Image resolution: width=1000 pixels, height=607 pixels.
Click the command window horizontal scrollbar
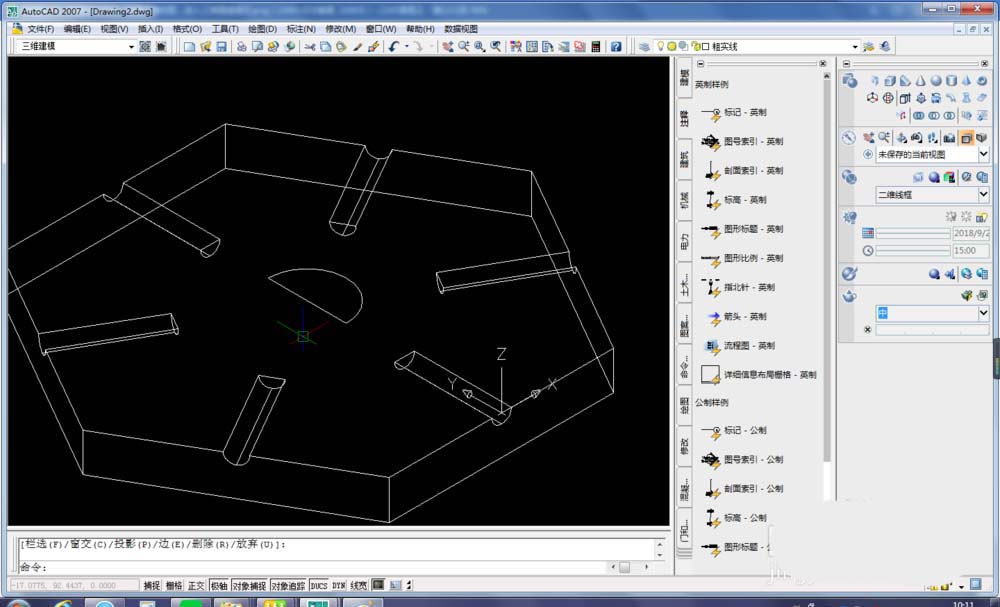tap(629, 567)
